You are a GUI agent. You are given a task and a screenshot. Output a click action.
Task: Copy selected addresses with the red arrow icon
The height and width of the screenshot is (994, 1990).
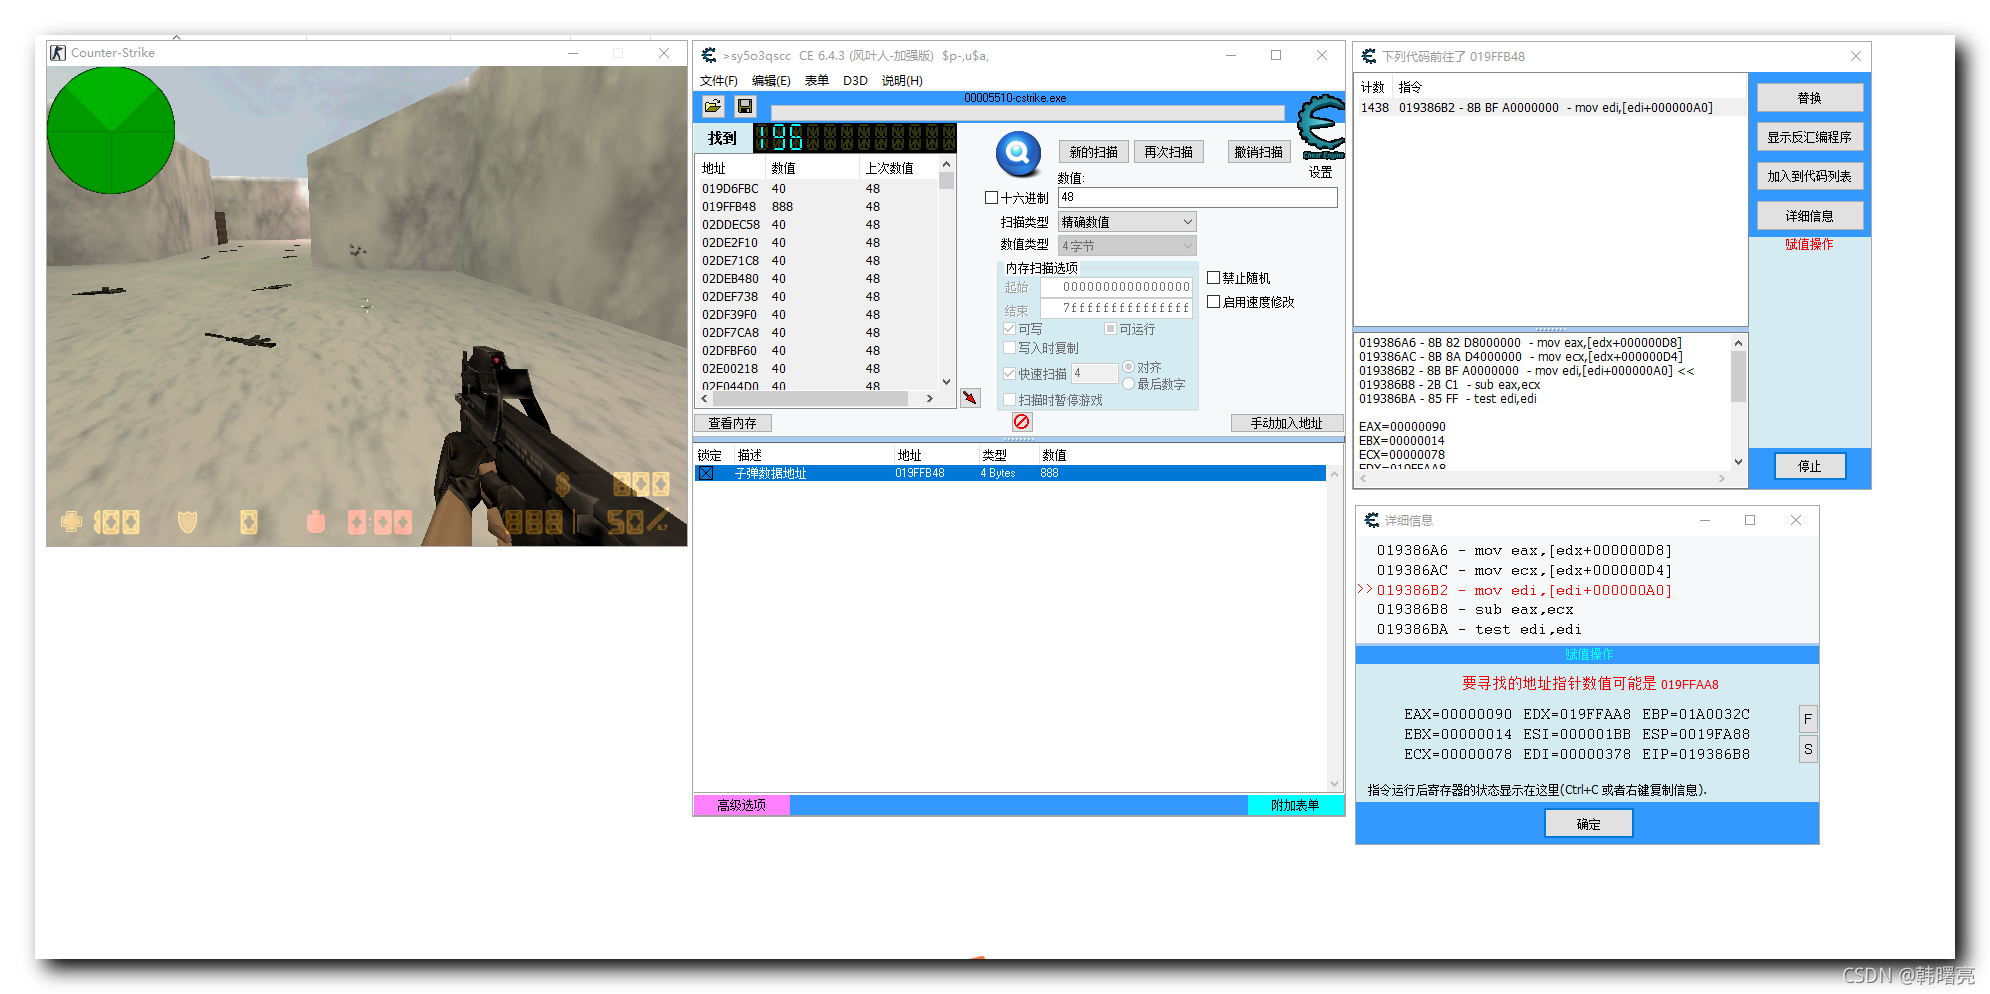[970, 398]
